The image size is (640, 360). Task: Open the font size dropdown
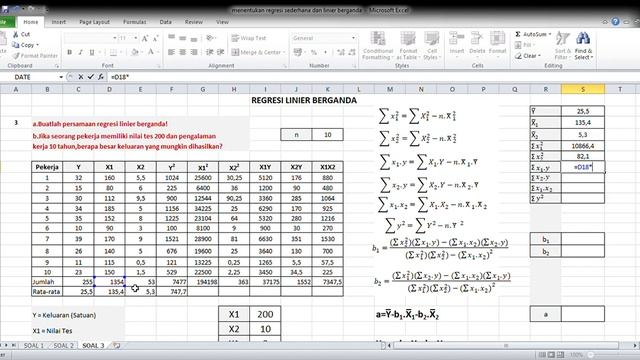136,38
